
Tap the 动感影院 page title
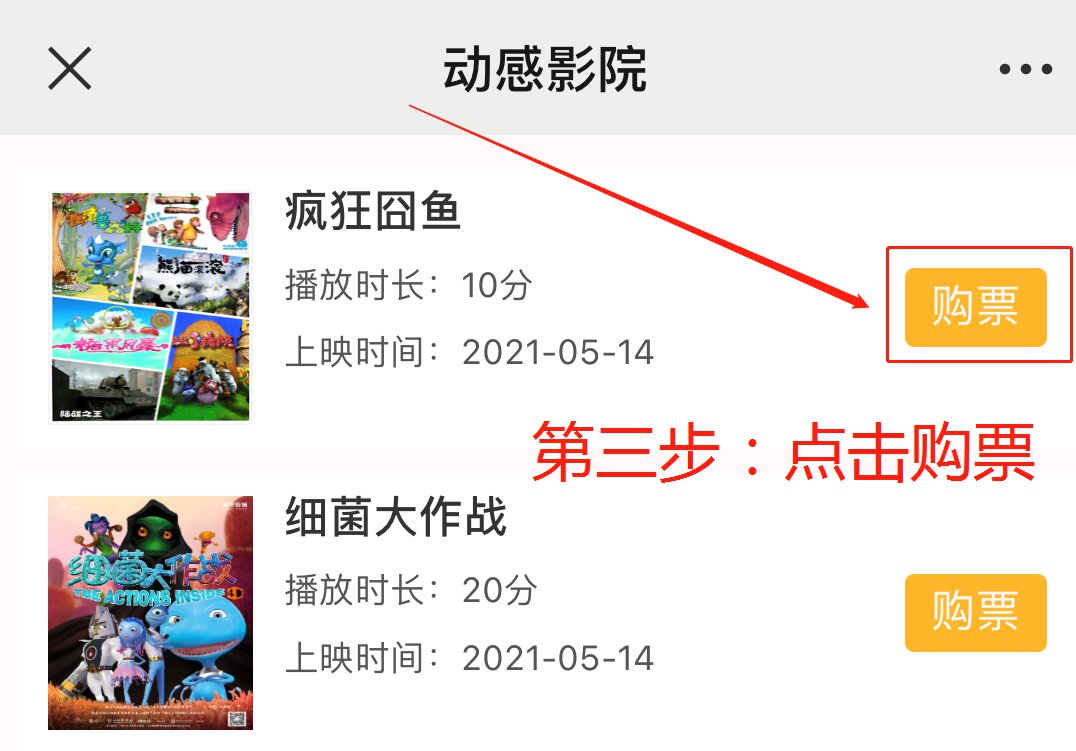pos(544,69)
